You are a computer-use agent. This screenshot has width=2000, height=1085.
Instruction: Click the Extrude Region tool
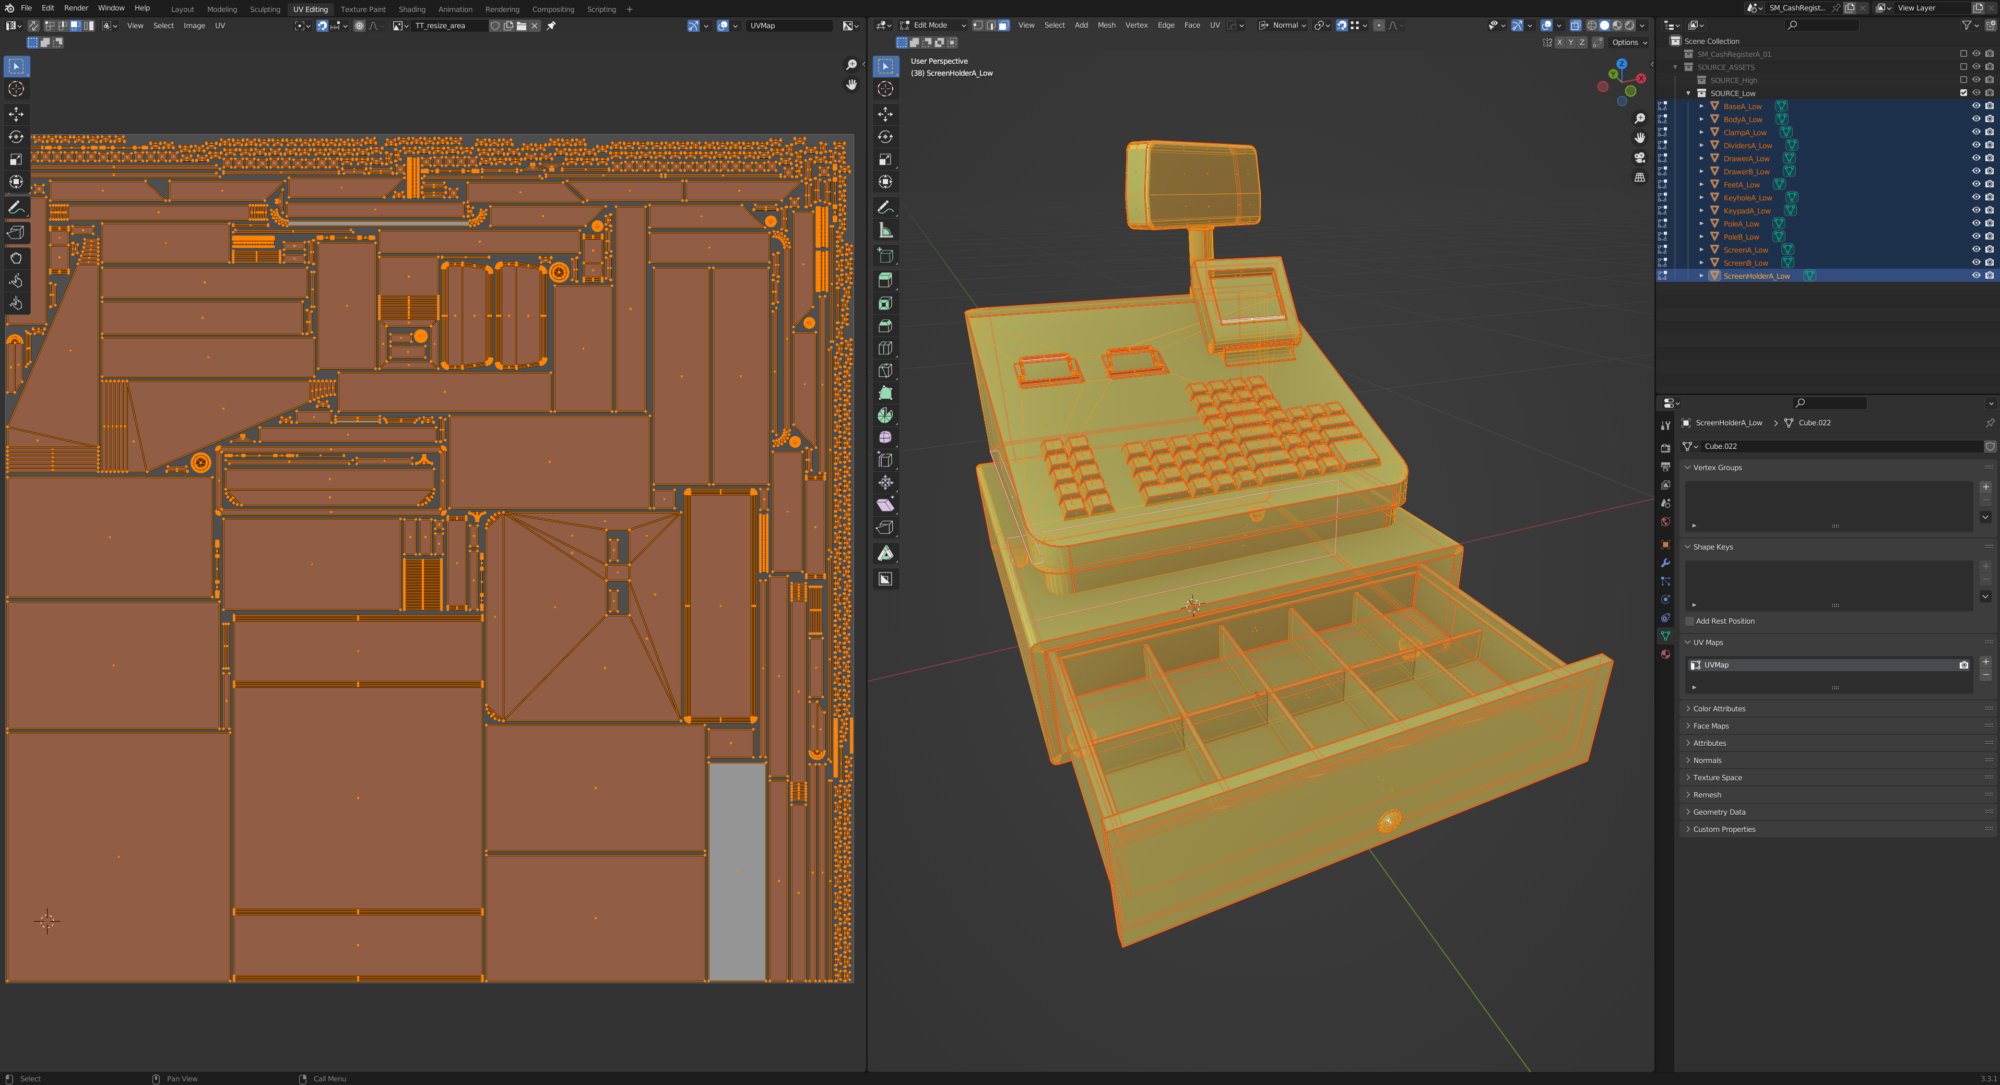click(885, 281)
